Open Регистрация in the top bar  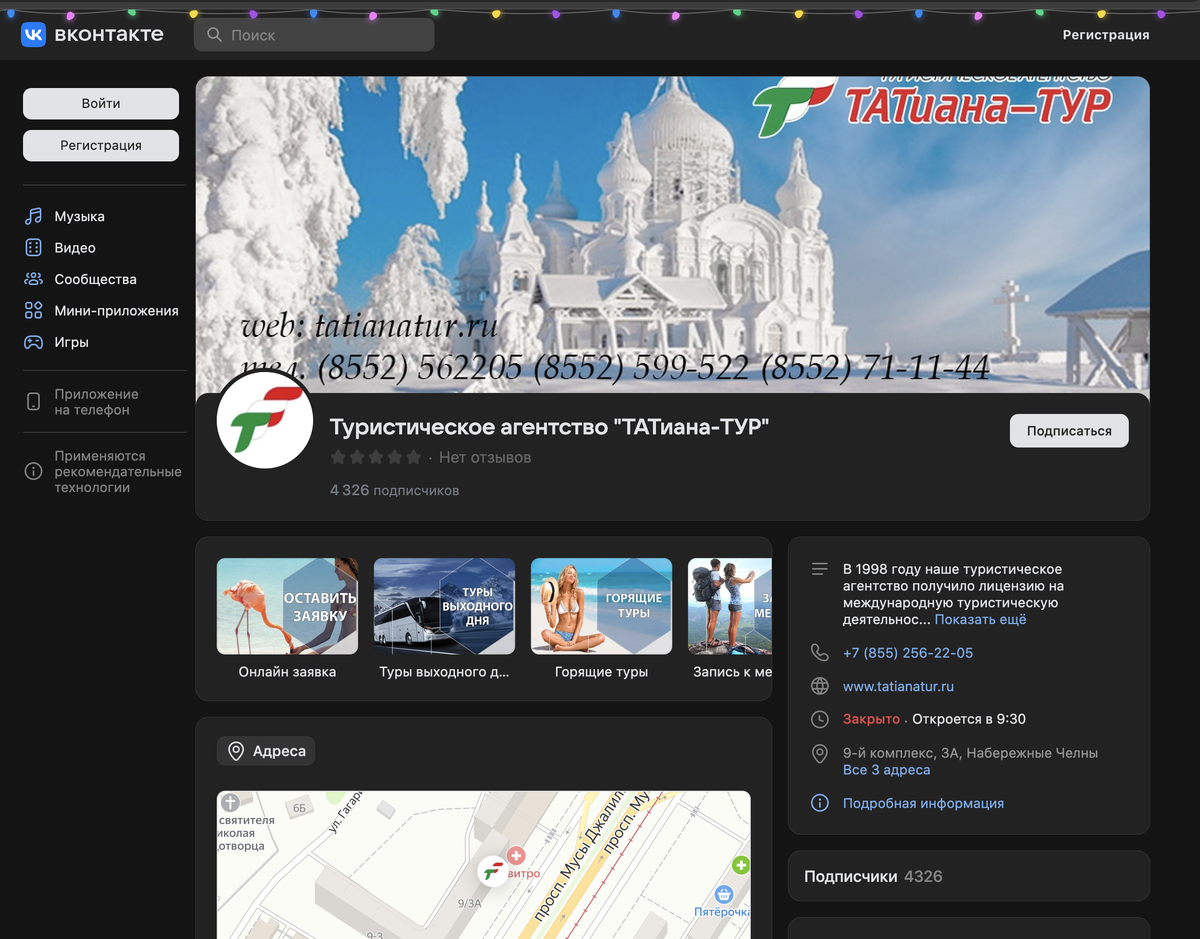tap(1106, 35)
